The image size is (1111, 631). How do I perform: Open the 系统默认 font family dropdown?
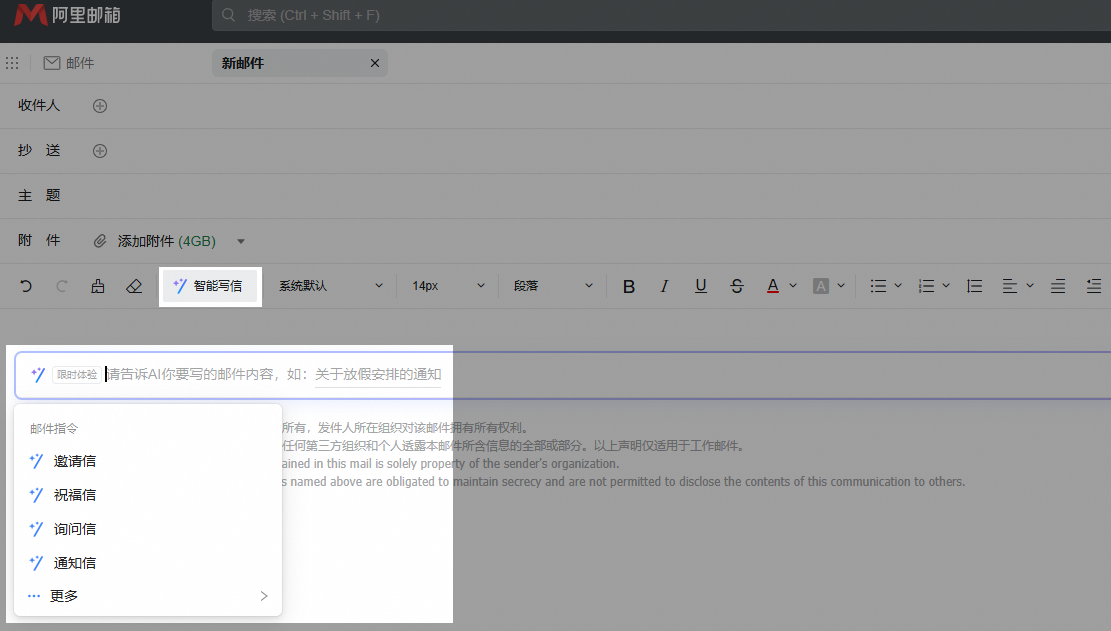(x=330, y=286)
